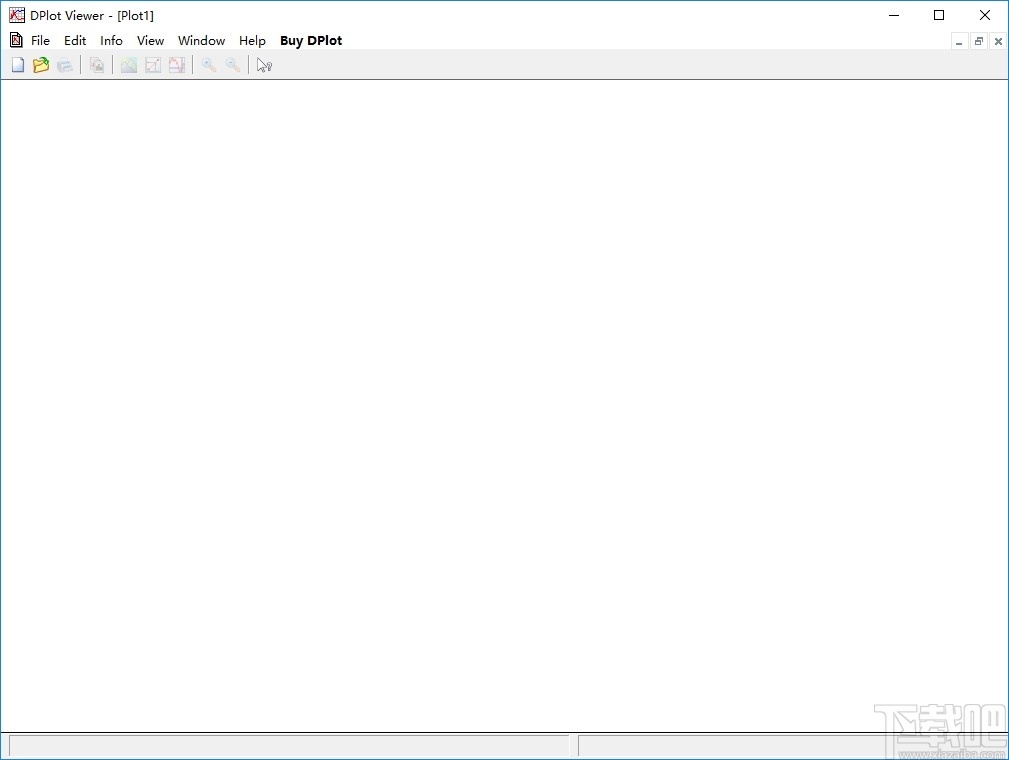Activate the What's This help pointer
The height and width of the screenshot is (760, 1009).
(263, 64)
